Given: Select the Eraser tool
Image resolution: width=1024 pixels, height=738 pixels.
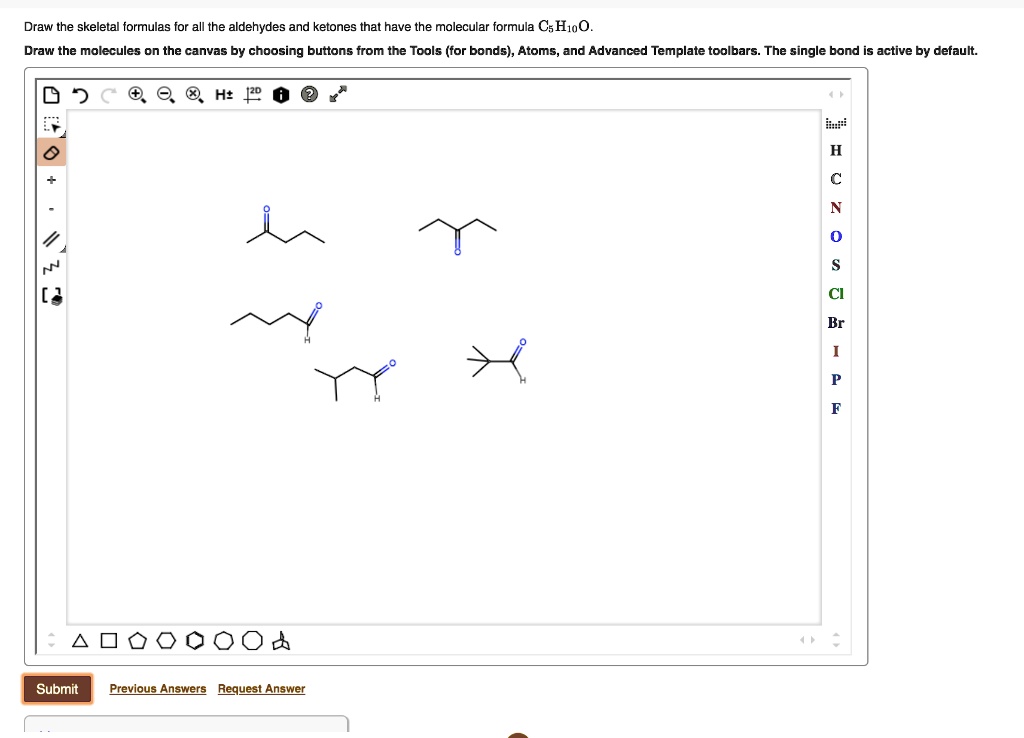Looking at the screenshot, I should (51, 151).
